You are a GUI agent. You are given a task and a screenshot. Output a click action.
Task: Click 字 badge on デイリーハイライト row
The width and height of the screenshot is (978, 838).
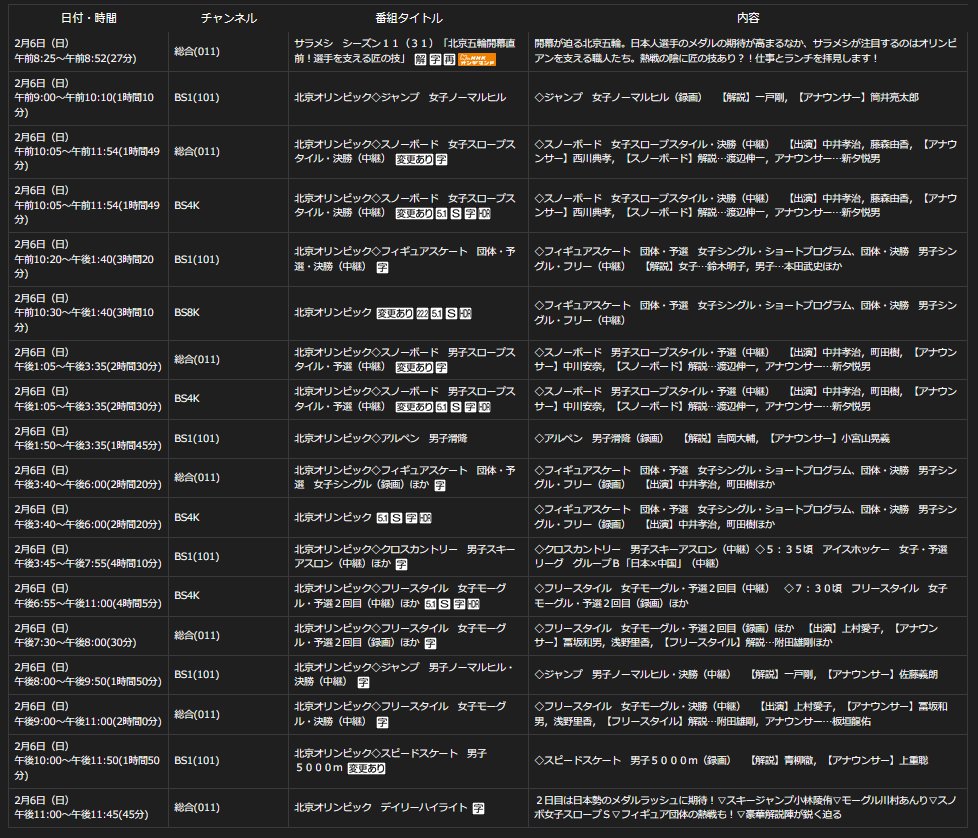(478, 808)
